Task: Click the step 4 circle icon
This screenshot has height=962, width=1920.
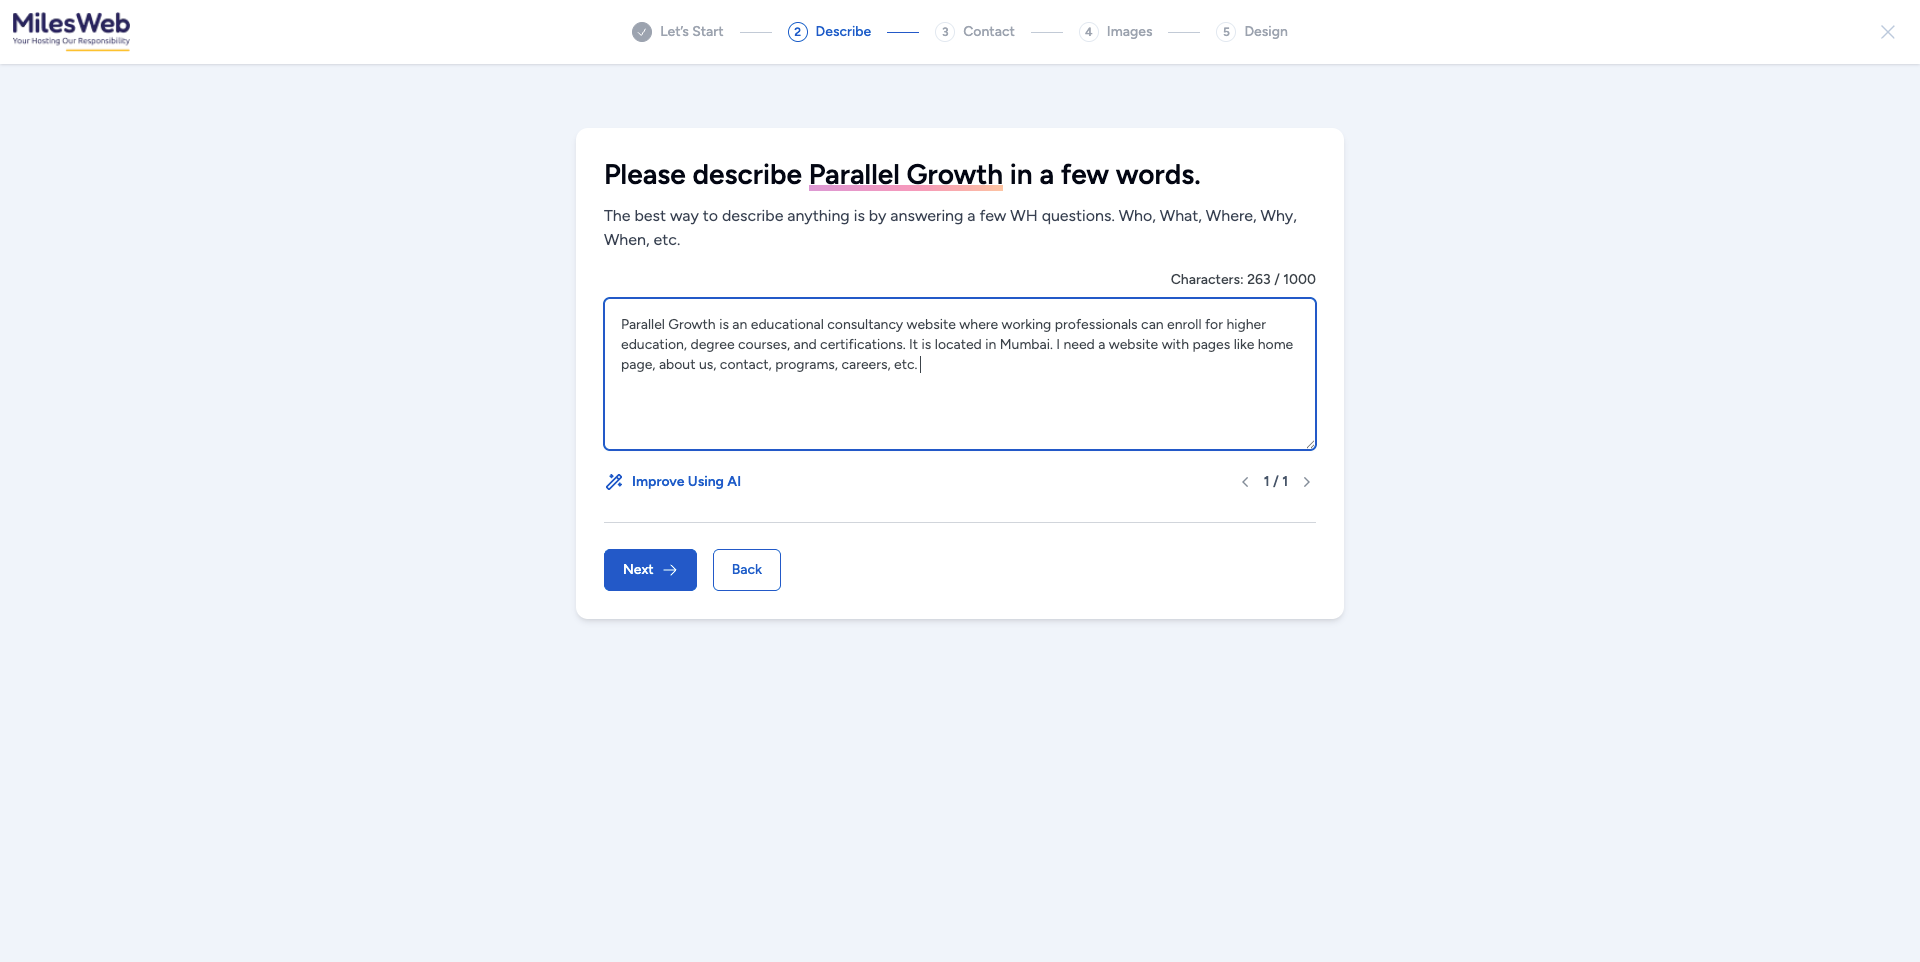Action: [1088, 32]
